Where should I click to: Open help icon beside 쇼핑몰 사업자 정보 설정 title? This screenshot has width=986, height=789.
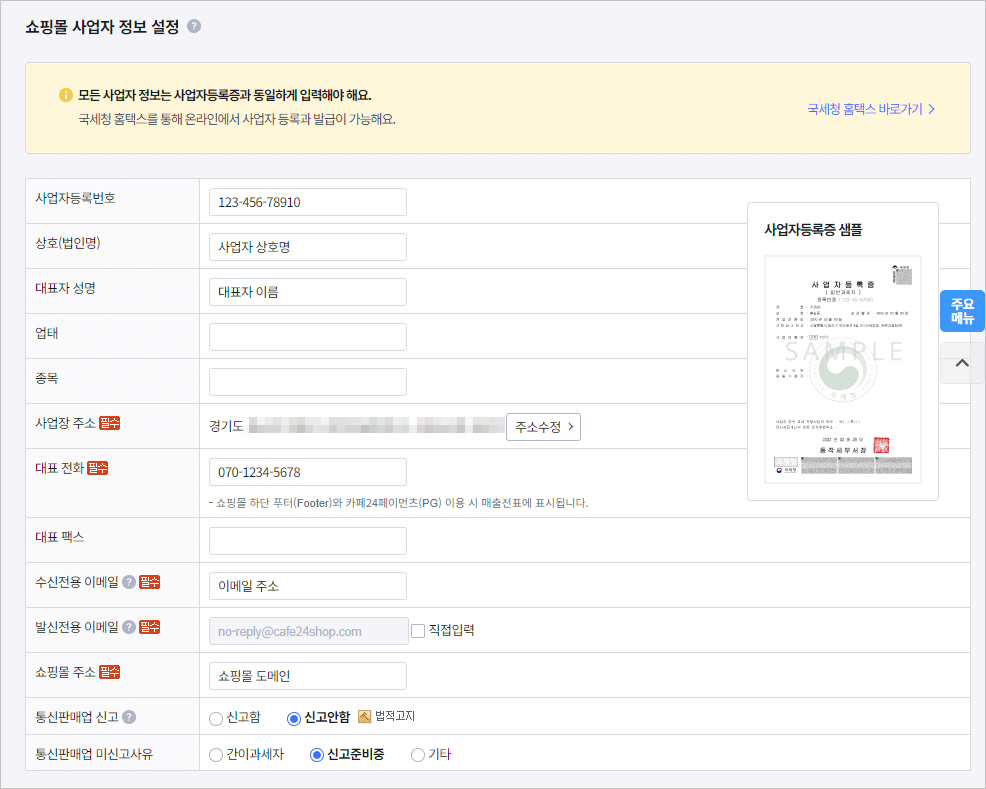[194, 26]
